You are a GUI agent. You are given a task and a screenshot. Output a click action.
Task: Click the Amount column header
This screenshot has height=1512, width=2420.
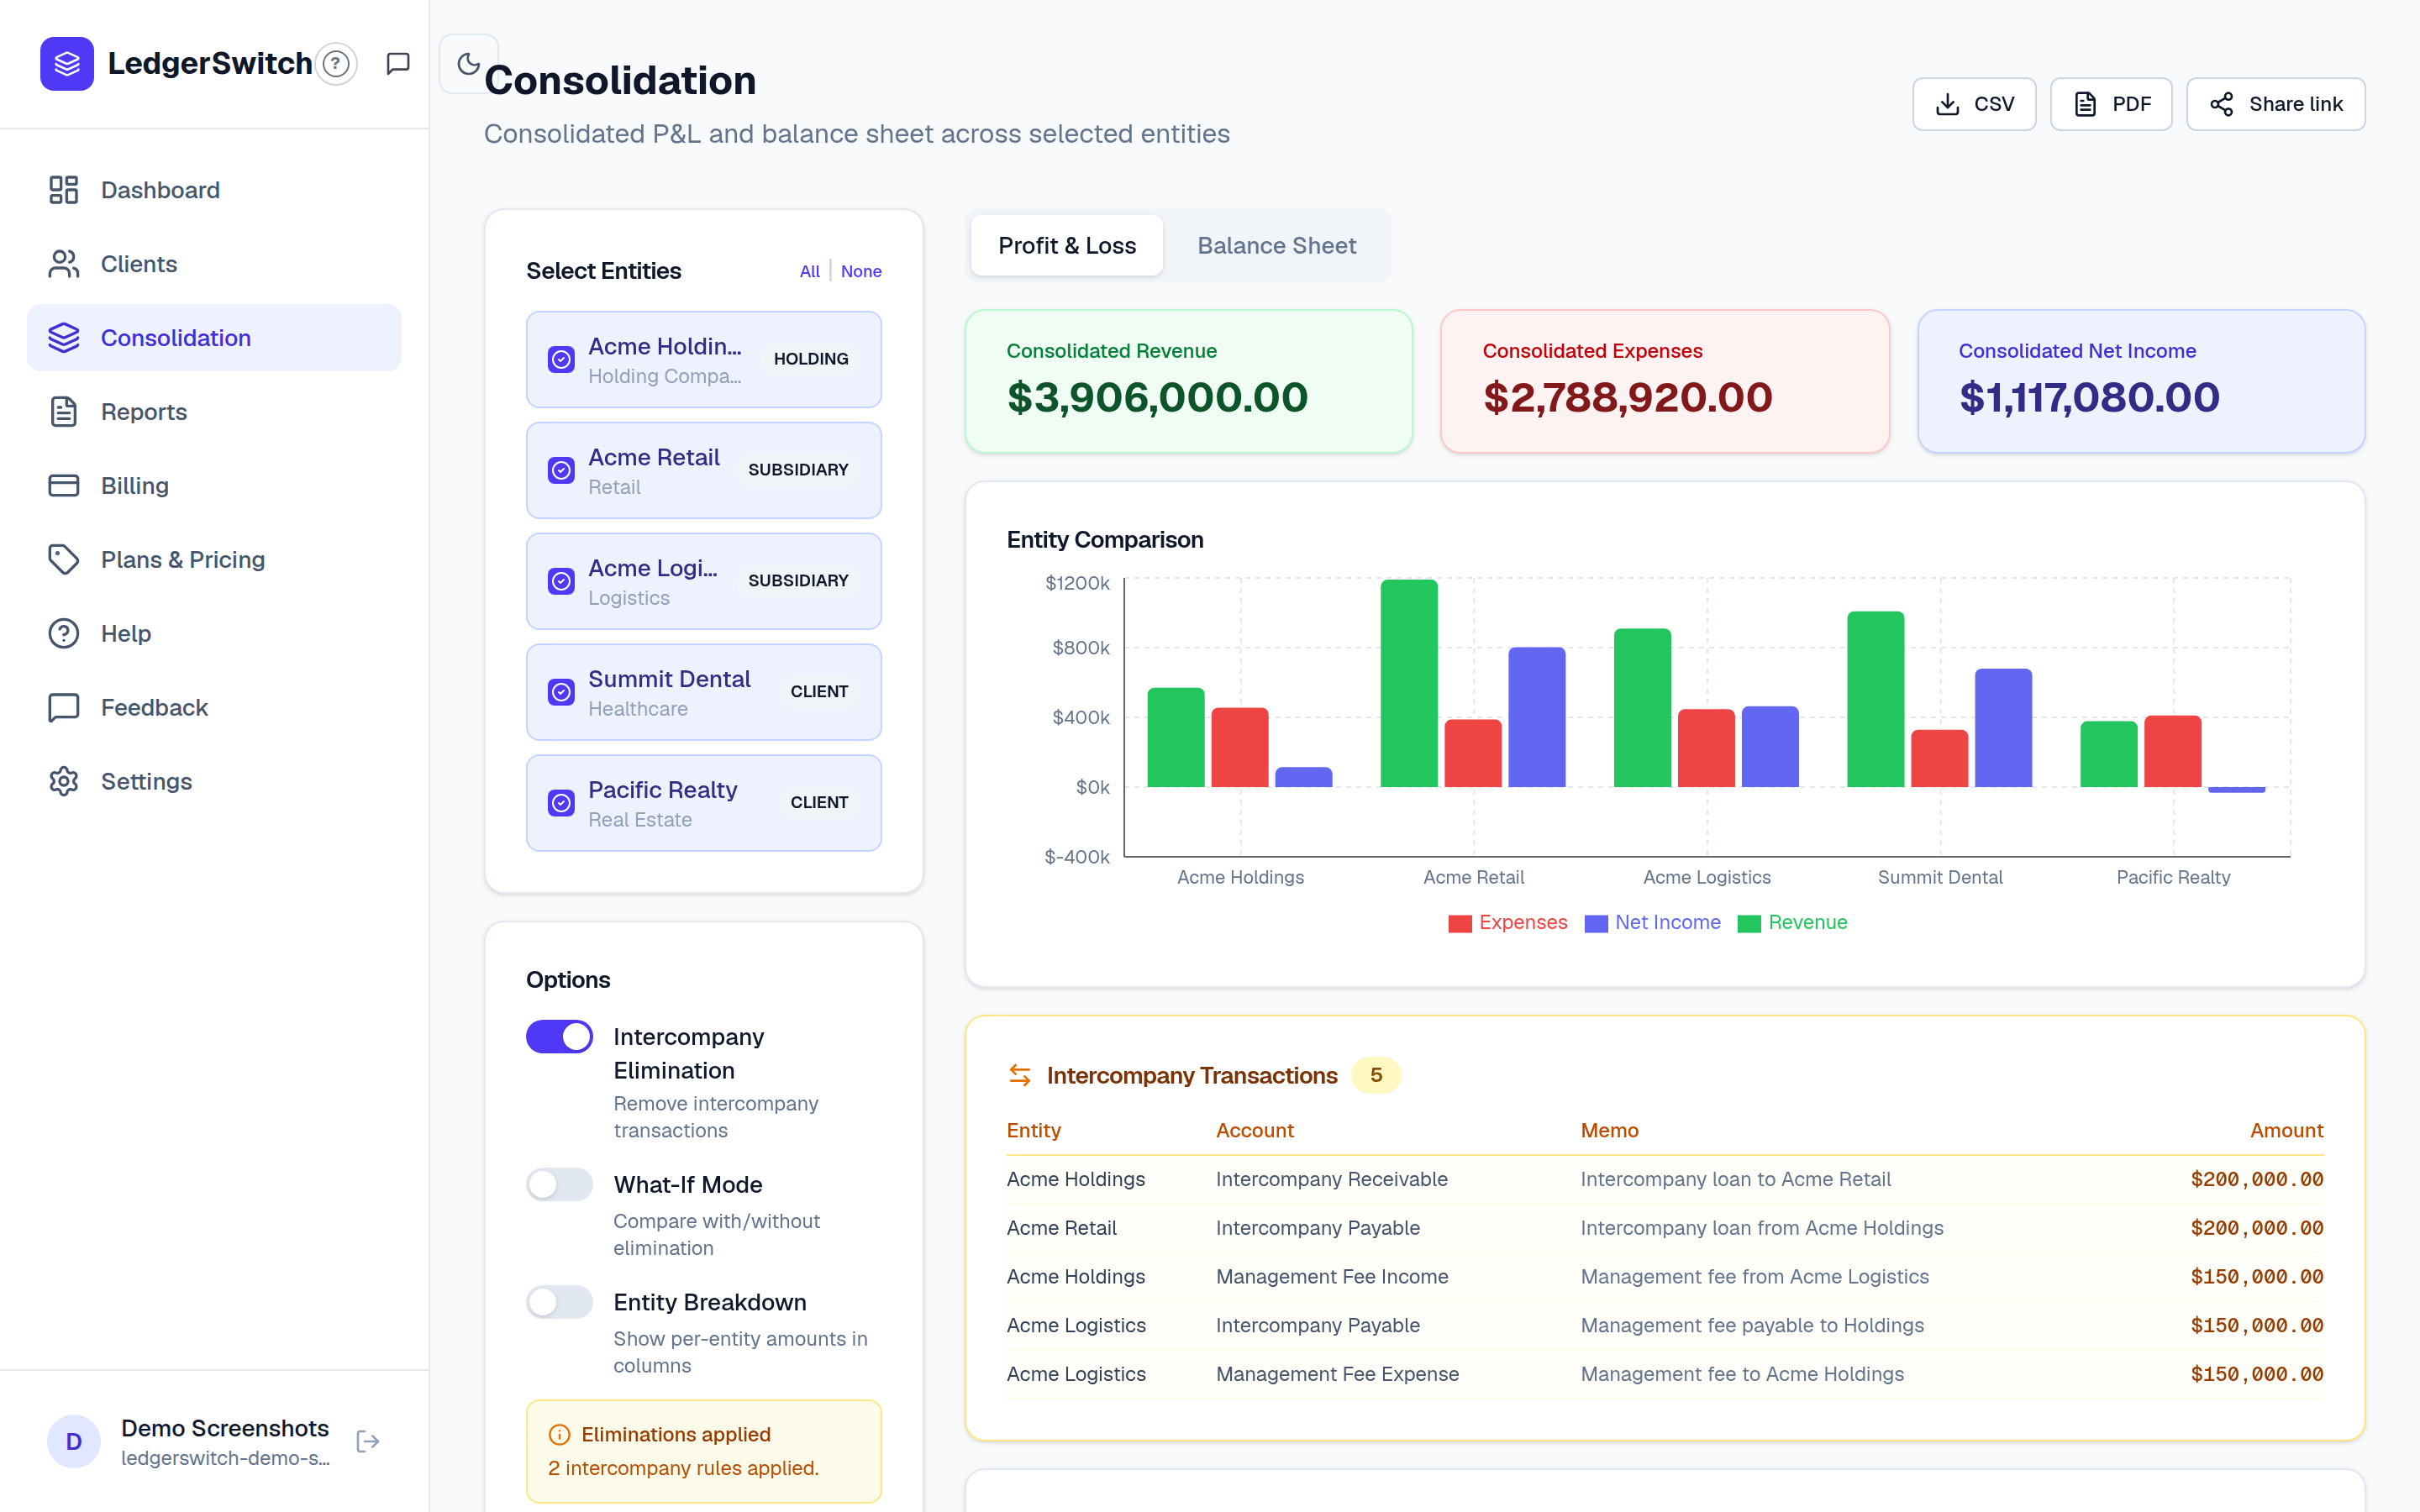tap(2286, 1130)
